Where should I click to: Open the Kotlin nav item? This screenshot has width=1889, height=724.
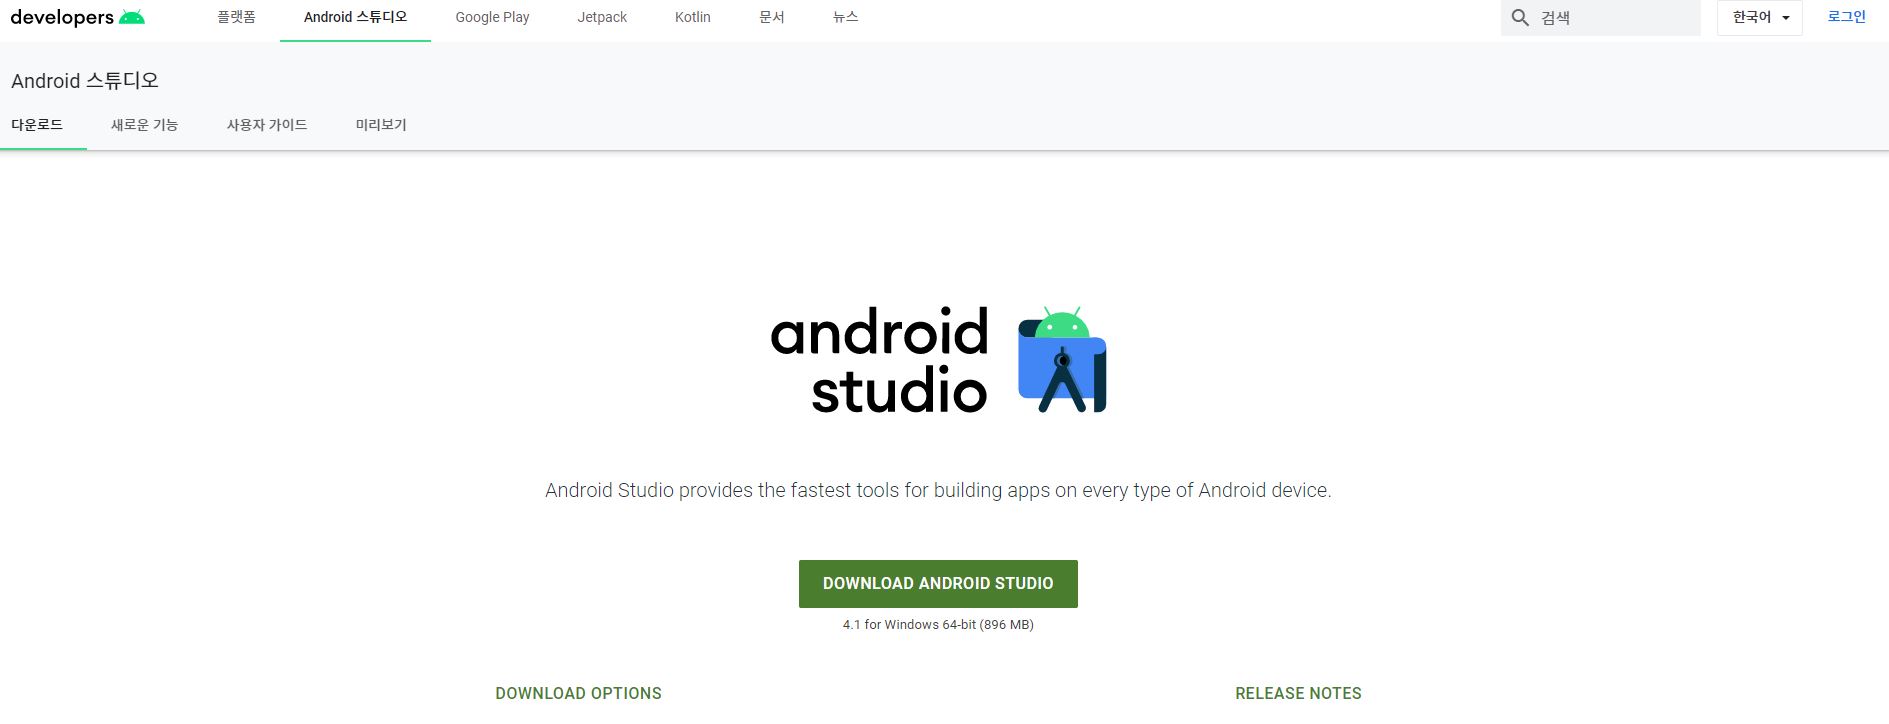692,17
